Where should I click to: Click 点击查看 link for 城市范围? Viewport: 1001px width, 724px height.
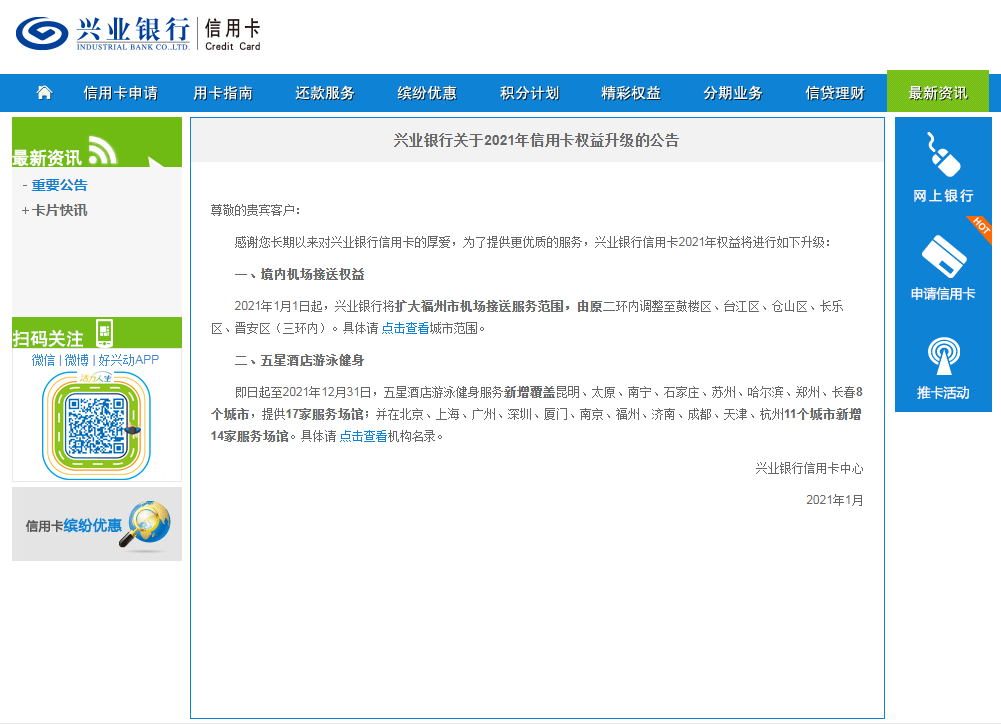coord(405,328)
